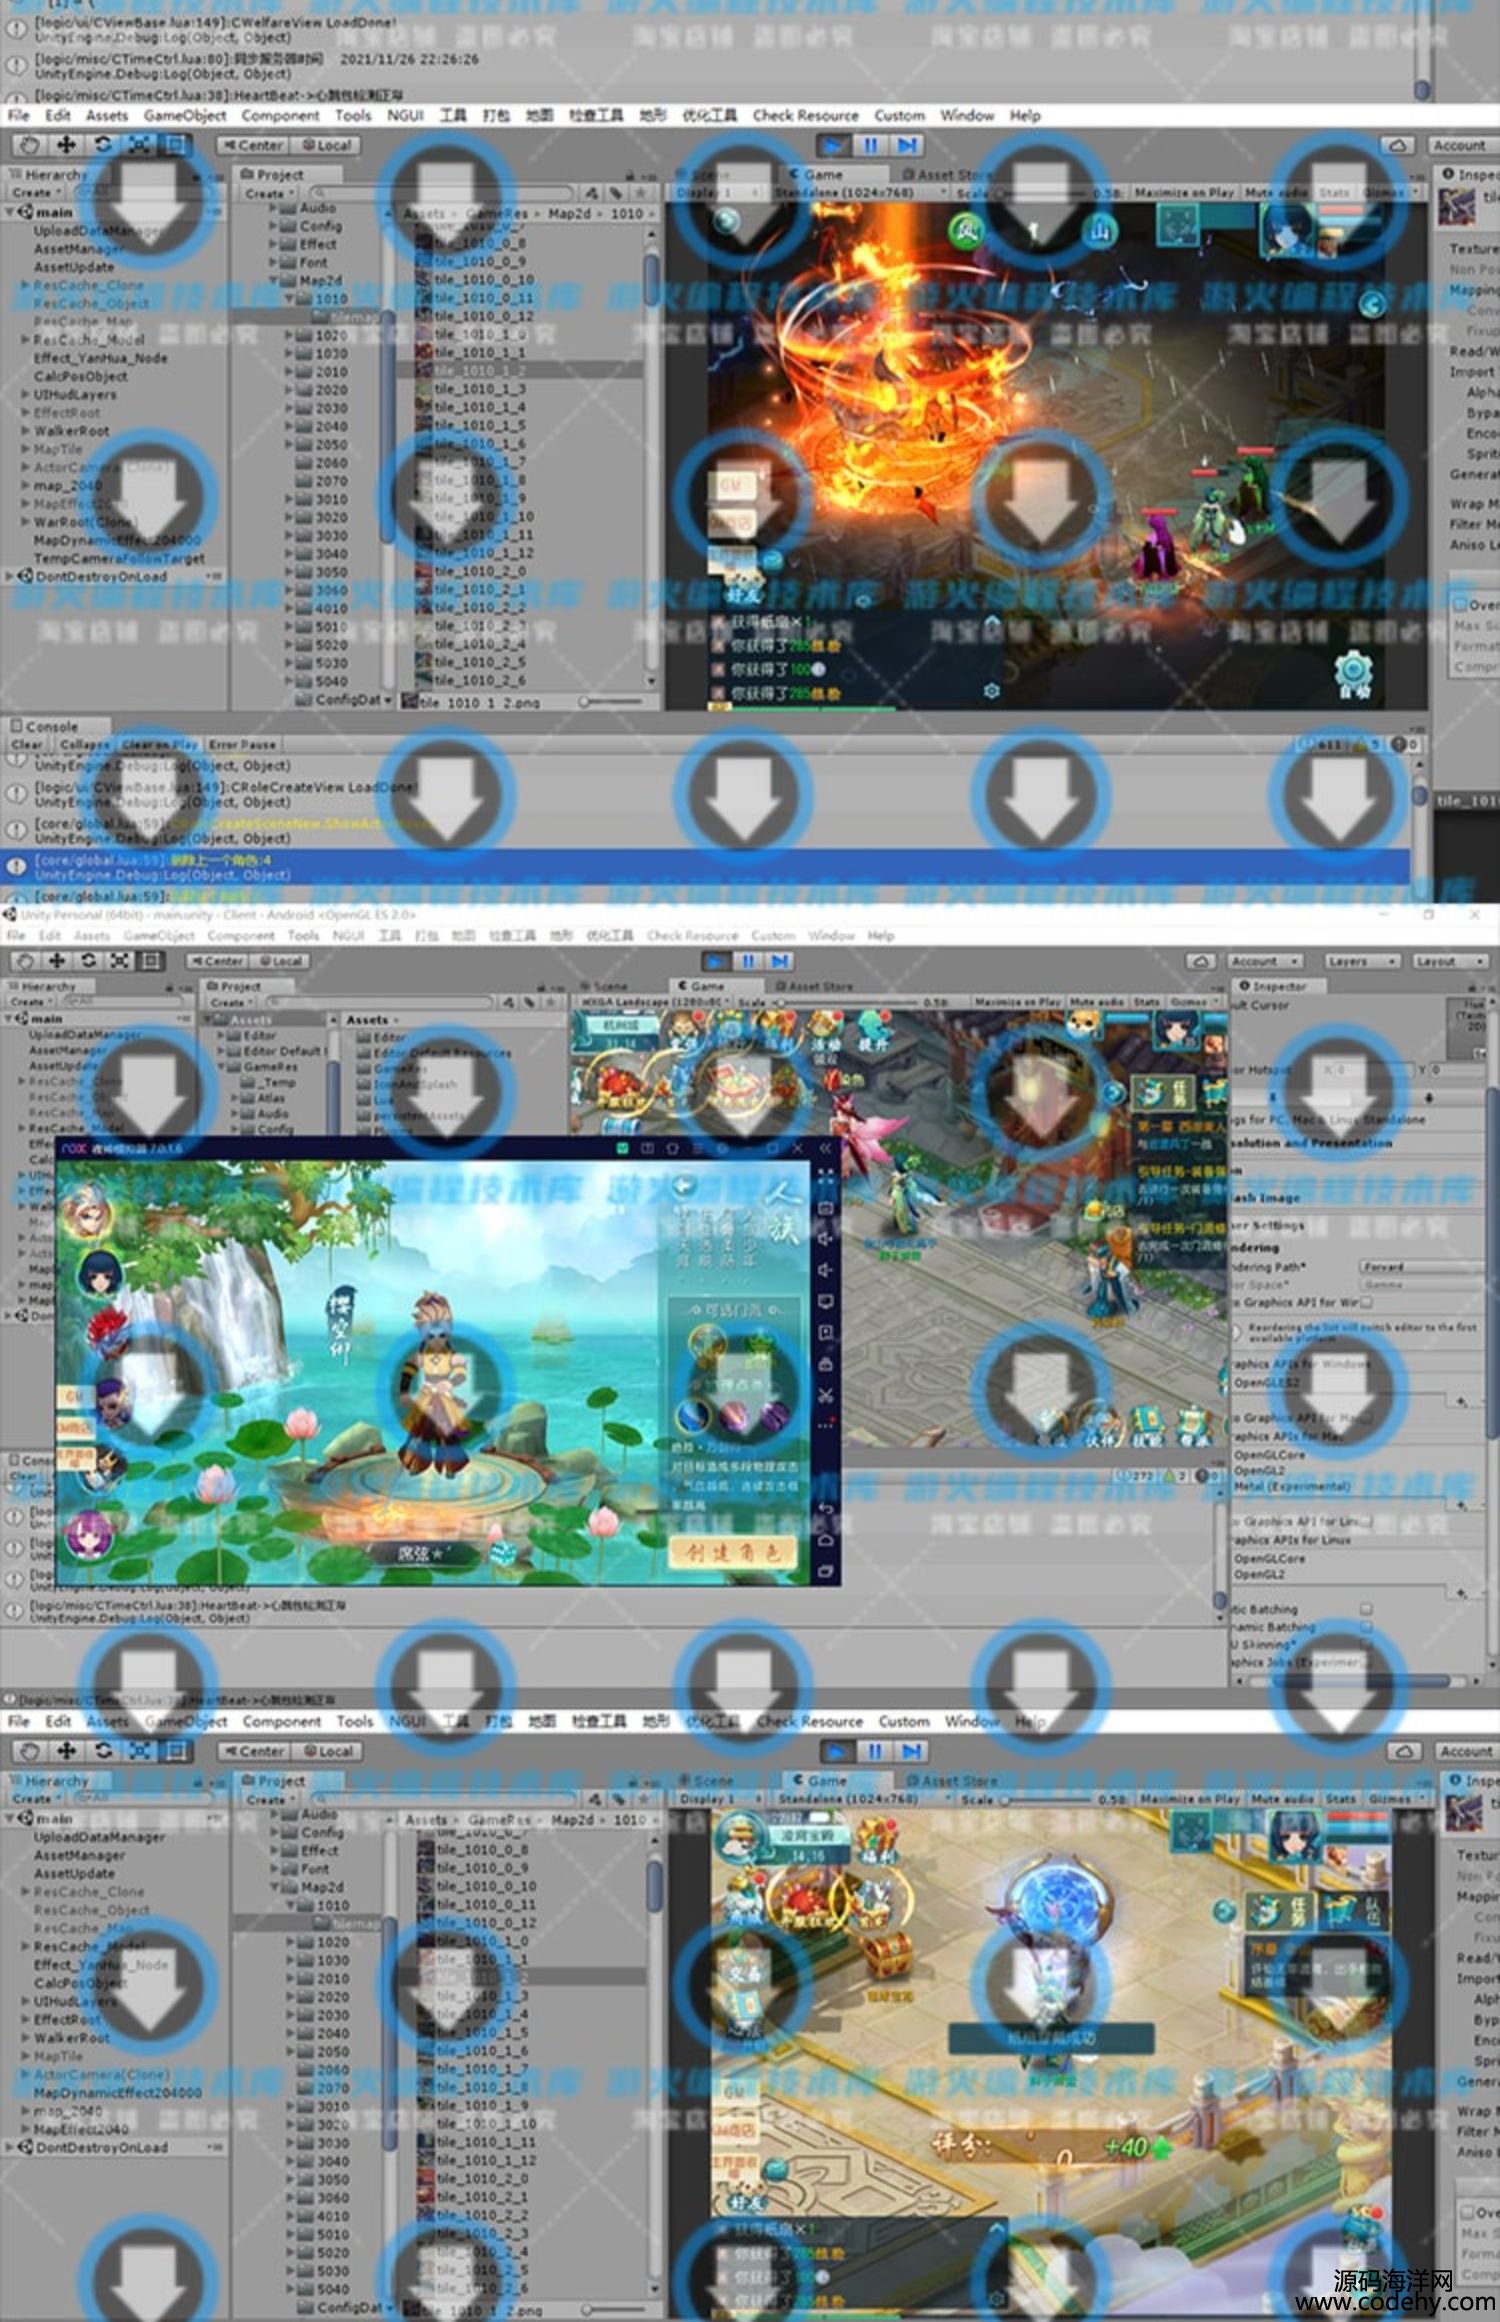Toggle Auto Graphics API for Windows checkbox
1500x2322 pixels.
pyautogui.click(x=1366, y=1303)
